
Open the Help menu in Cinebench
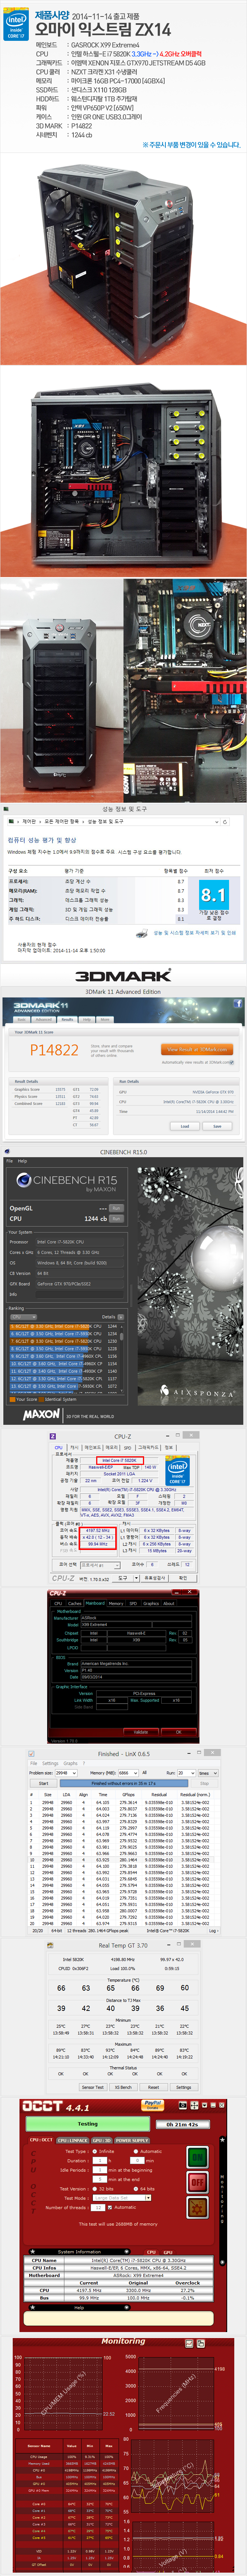[x=22, y=1161]
